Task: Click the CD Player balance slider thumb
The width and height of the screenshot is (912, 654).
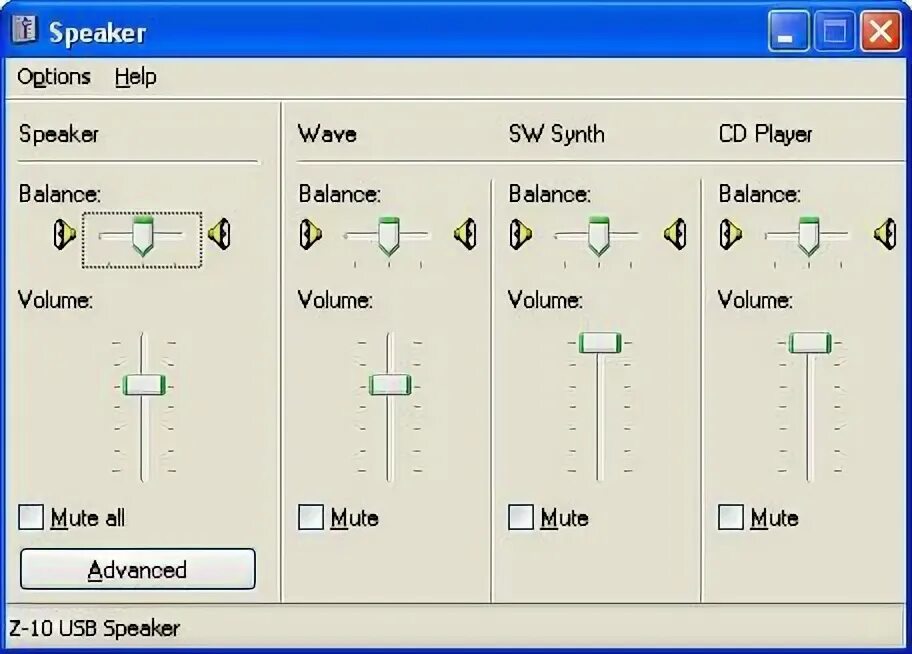Action: point(809,236)
